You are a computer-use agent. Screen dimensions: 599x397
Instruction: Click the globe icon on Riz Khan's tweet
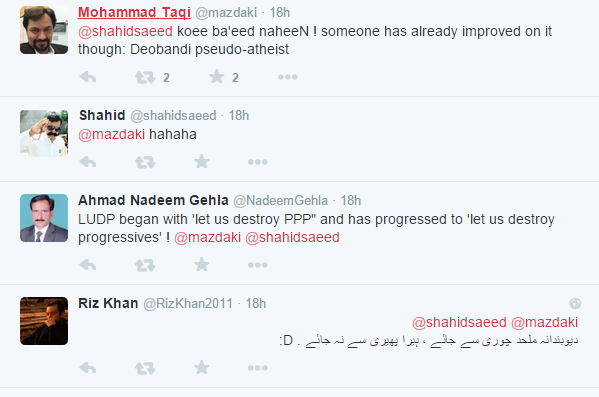pos(575,303)
